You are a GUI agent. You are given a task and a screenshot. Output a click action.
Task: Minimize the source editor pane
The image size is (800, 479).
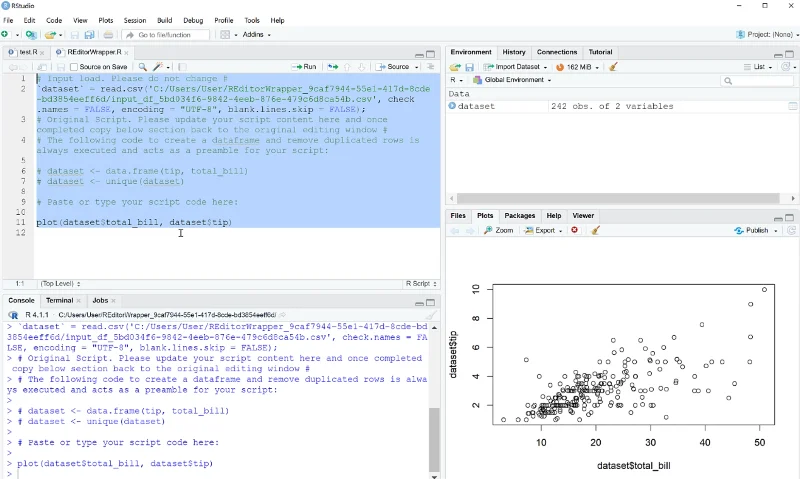pos(419,55)
